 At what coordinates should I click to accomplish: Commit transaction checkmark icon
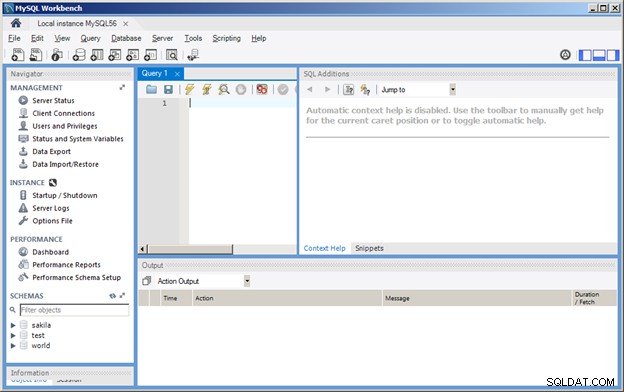pos(283,90)
